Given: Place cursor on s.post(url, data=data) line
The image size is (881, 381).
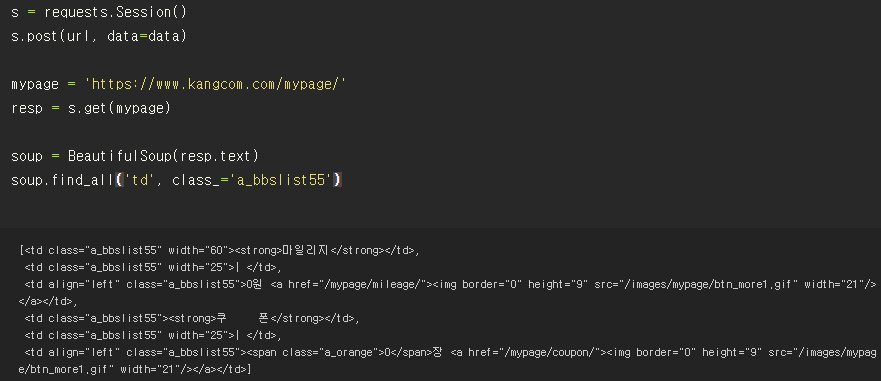Looking at the screenshot, I should click(98, 36).
